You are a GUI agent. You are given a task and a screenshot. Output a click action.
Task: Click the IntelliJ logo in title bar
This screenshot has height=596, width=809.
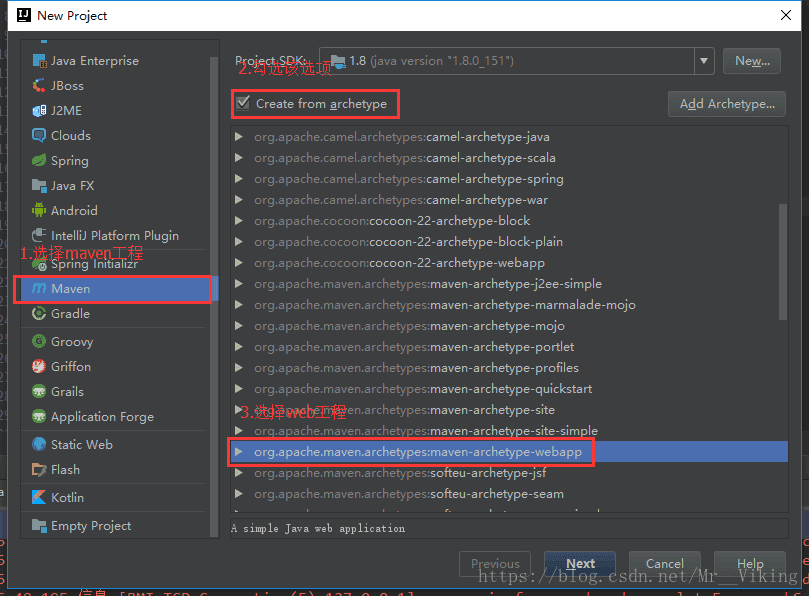[24, 15]
